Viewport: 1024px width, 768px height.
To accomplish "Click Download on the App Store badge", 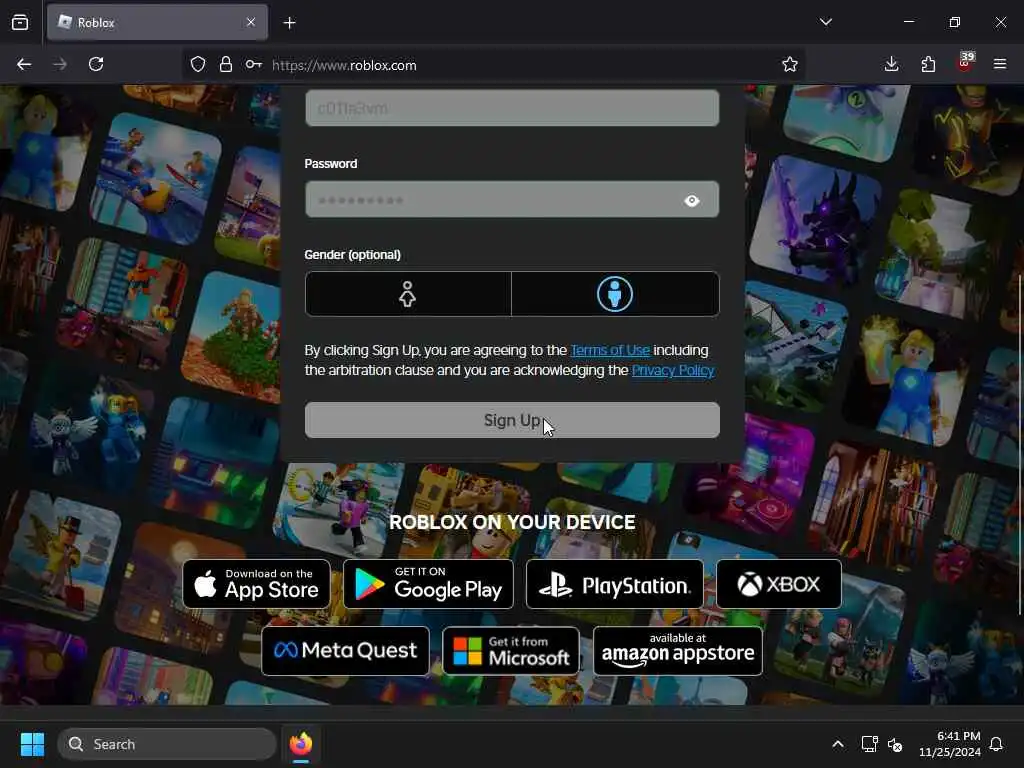I will [x=257, y=584].
